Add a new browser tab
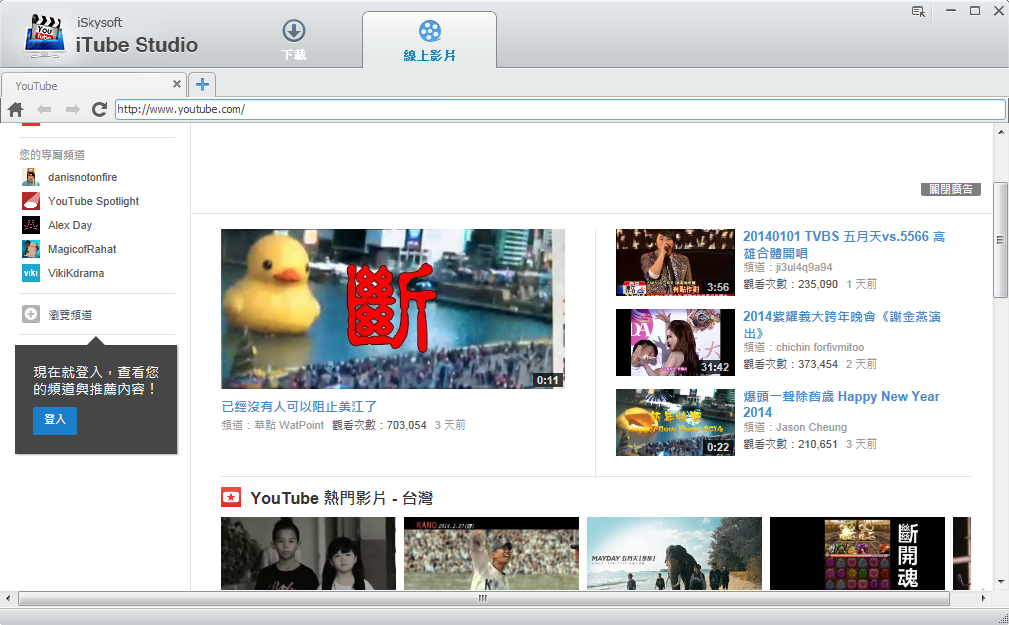This screenshot has height=625, width=1009. (202, 85)
